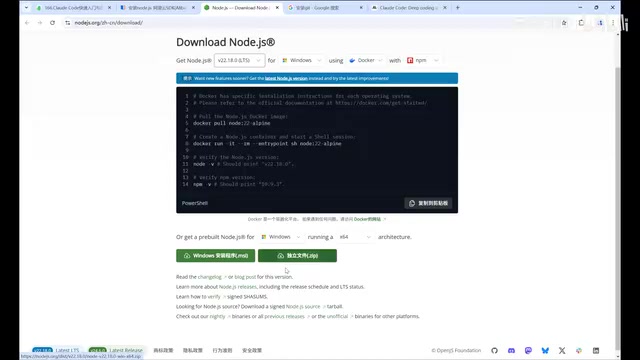Viewport: 640px width, 360px height.
Task: Click the Latest Release footer badge
Action: (116, 350)
